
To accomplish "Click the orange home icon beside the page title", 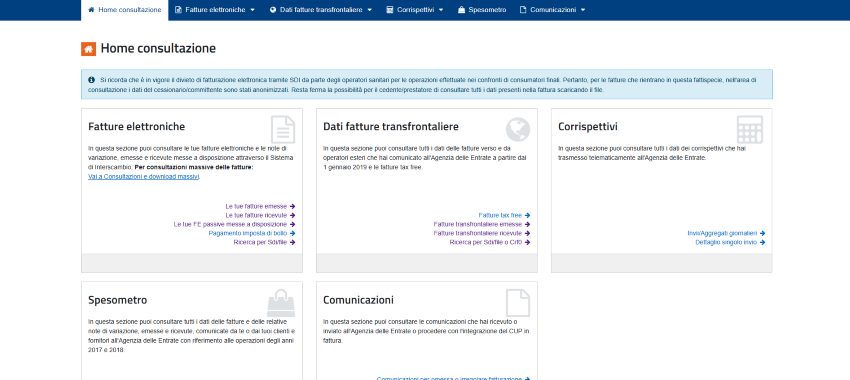I will [x=88, y=49].
